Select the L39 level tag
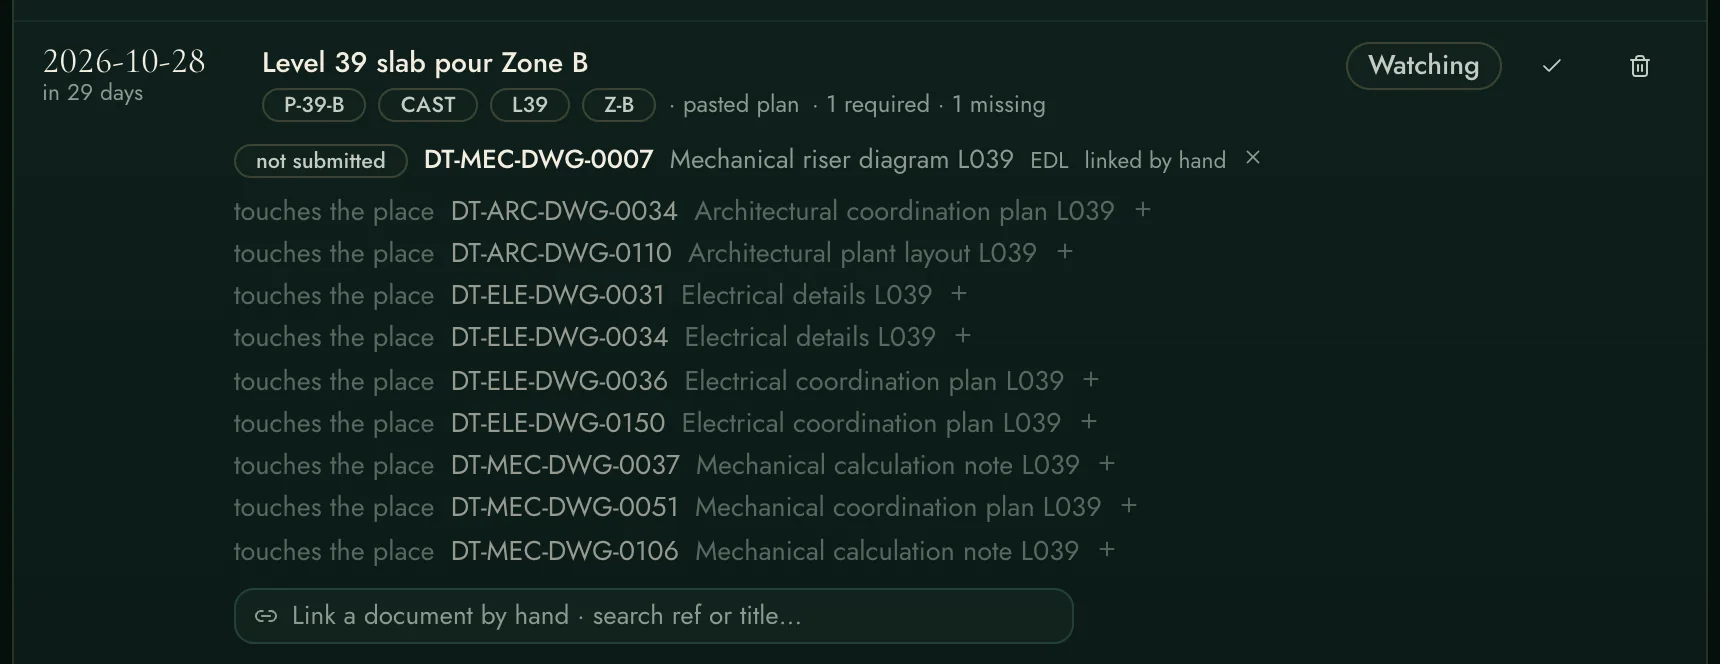The width and height of the screenshot is (1720, 664). tap(530, 105)
